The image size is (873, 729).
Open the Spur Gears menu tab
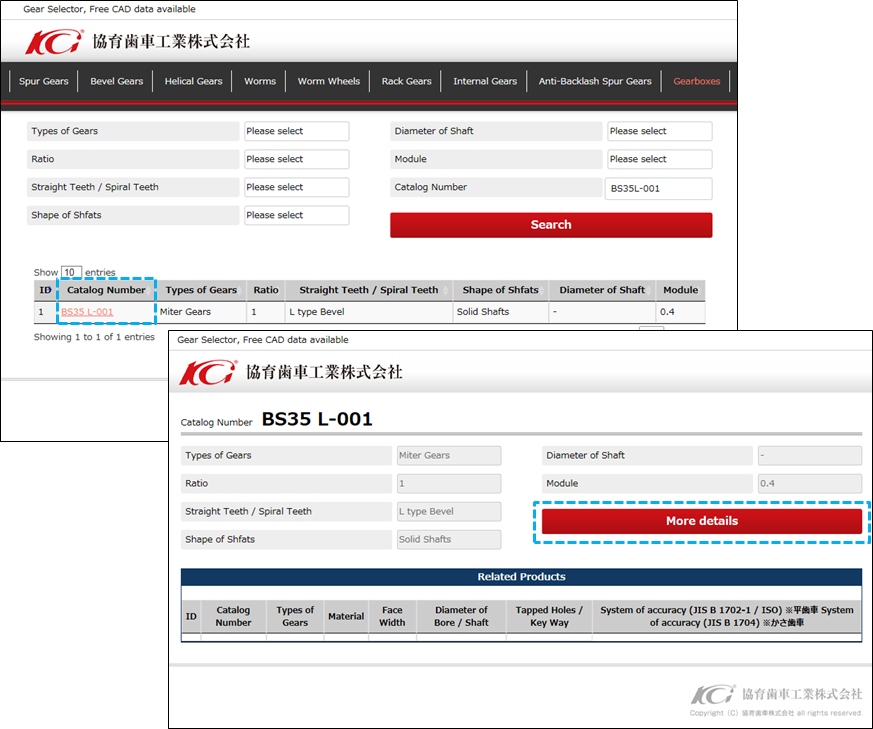44,81
